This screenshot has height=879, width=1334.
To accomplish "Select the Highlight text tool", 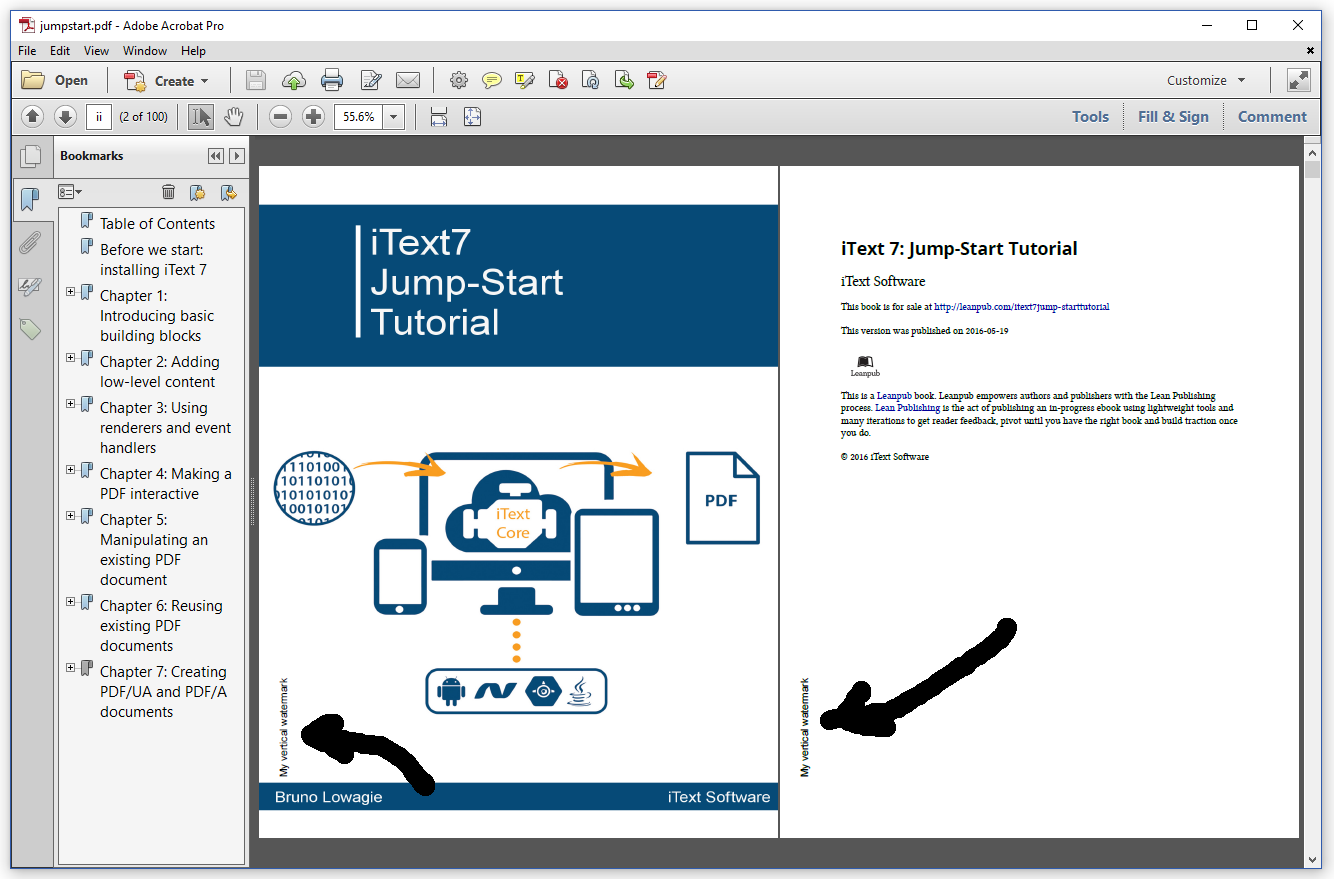I will click(525, 81).
